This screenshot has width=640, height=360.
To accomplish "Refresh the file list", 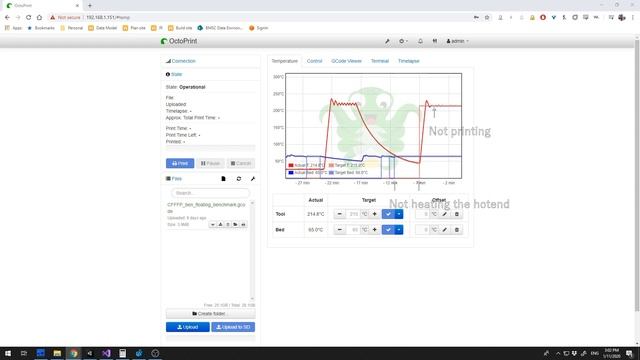I will click(x=239, y=179).
